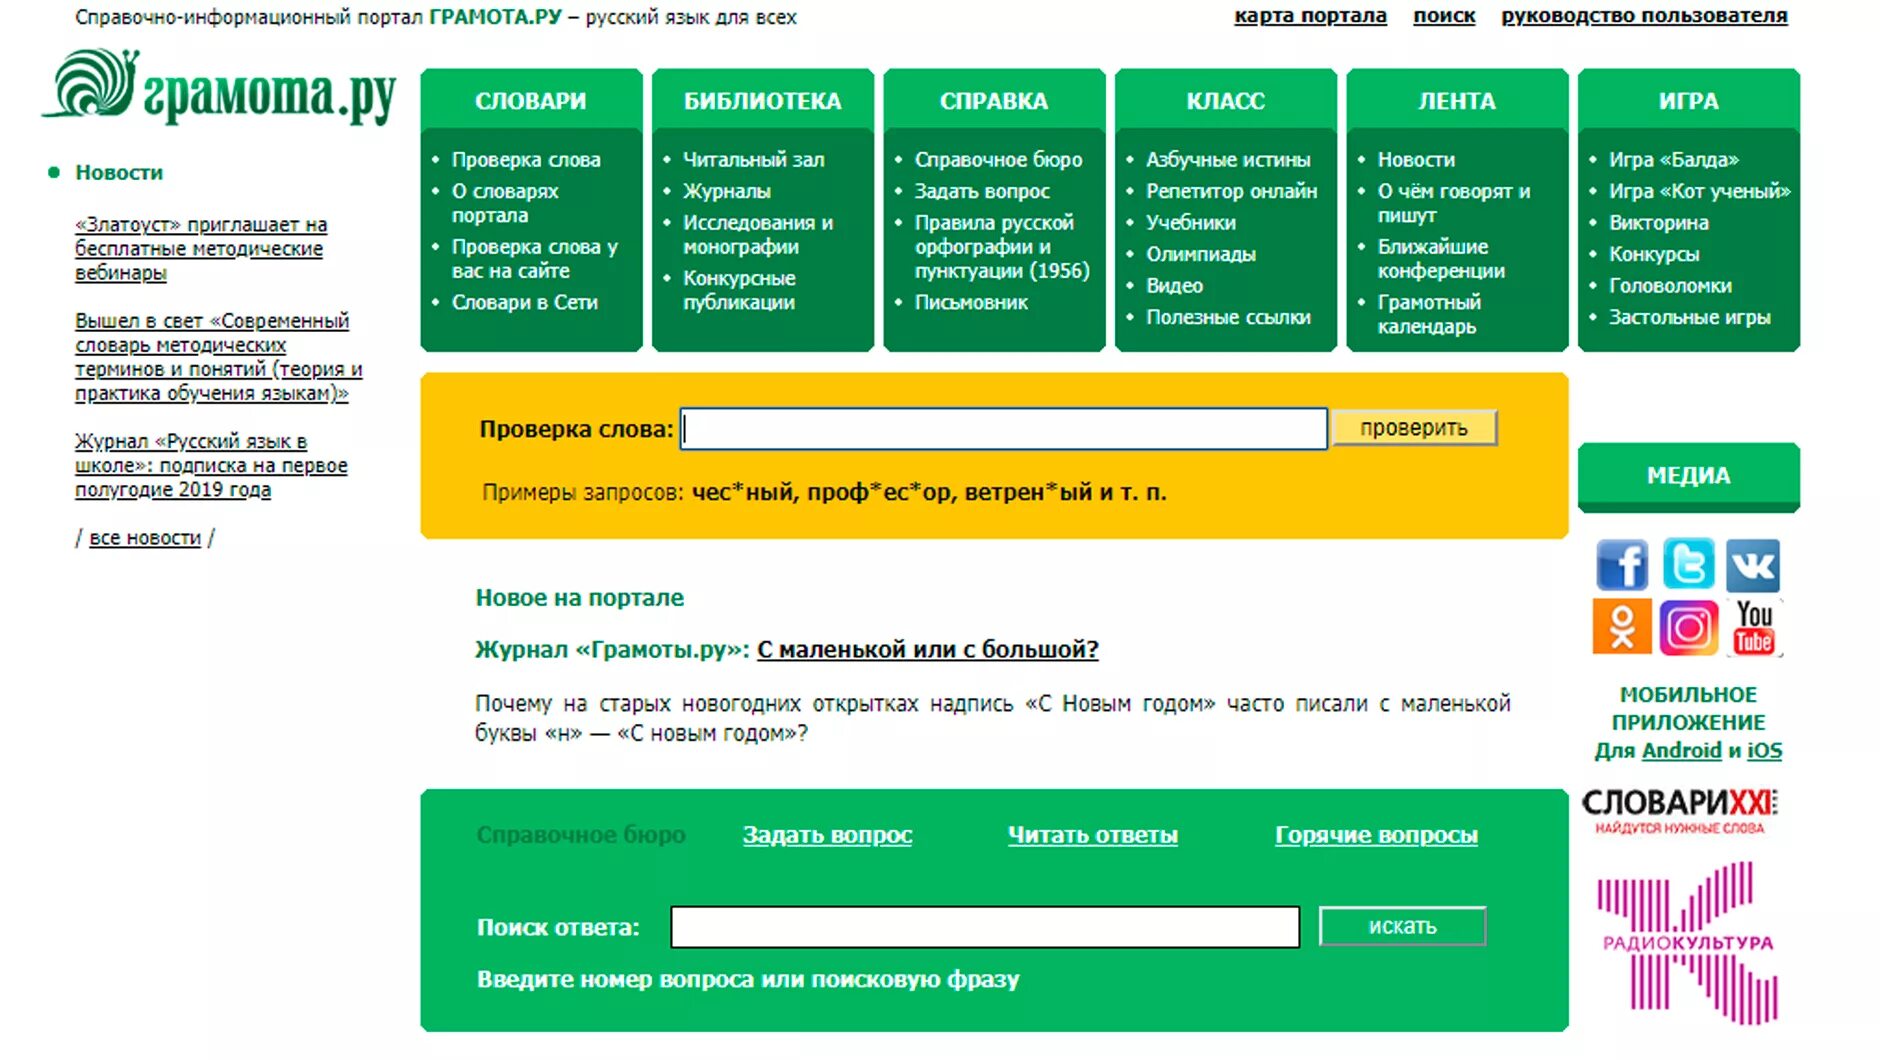Open Горячие вопросы link
Image resolution: width=1880 pixels, height=1060 pixels.
[1376, 835]
